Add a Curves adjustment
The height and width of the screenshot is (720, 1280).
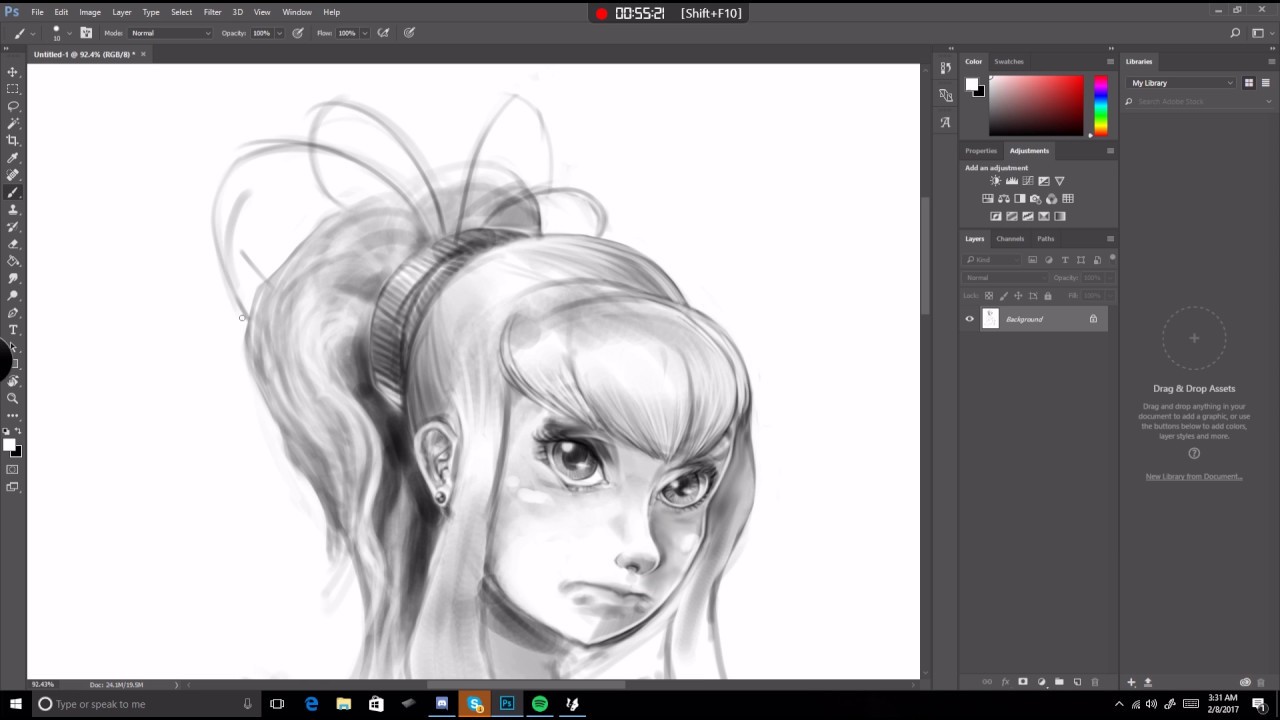pyautogui.click(x=1027, y=181)
